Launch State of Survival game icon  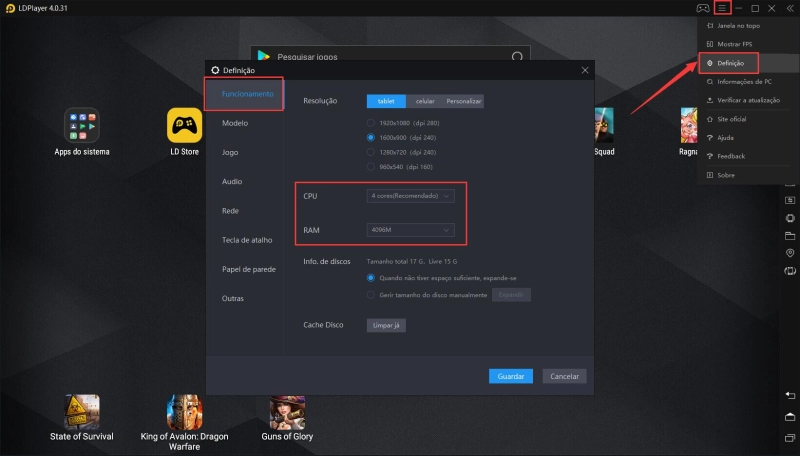(82, 412)
